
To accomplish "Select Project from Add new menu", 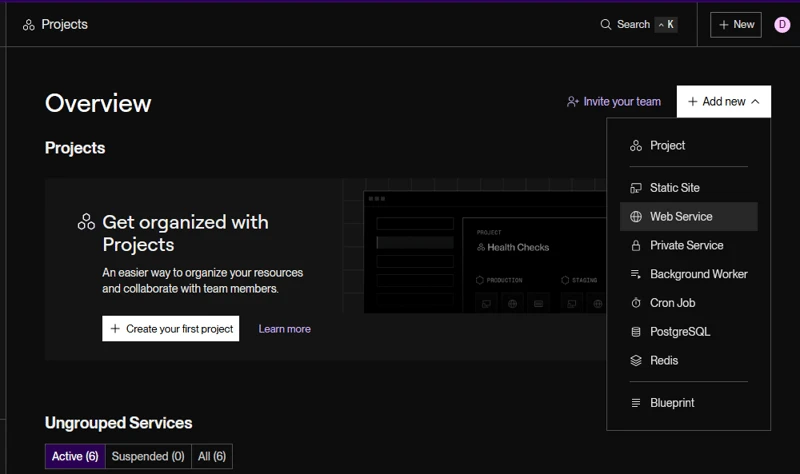I will 689,146.
